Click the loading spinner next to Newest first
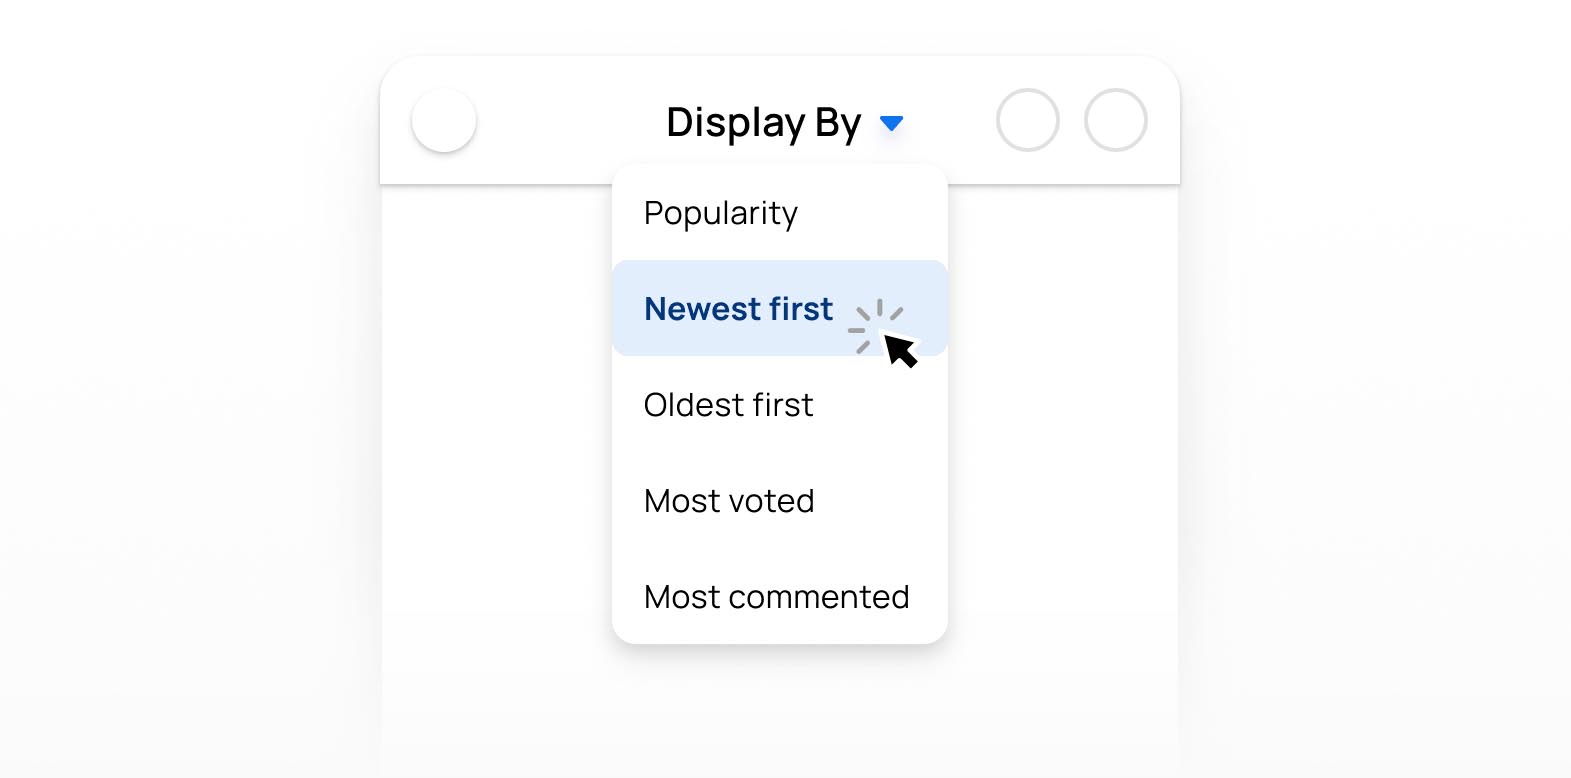This screenshot has width=1571, height=778. point(874,325)
